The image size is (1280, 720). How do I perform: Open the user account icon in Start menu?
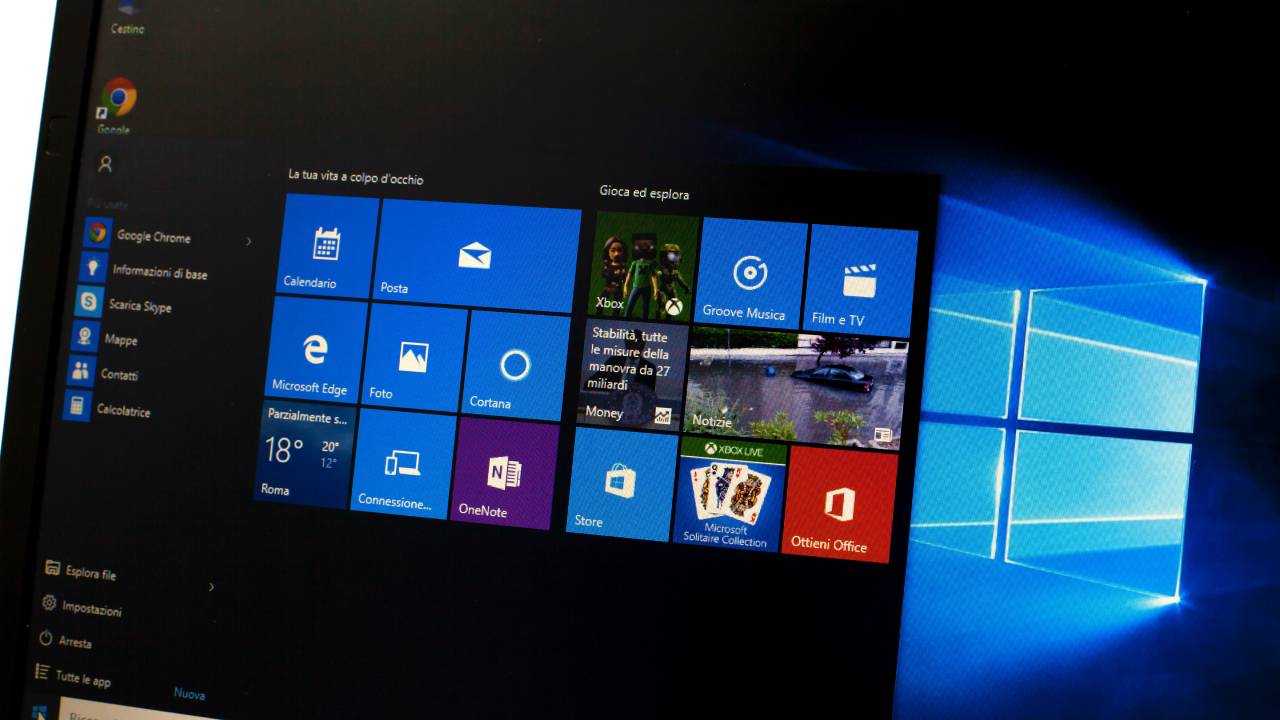pyautogui.click(x=105, y=163)
